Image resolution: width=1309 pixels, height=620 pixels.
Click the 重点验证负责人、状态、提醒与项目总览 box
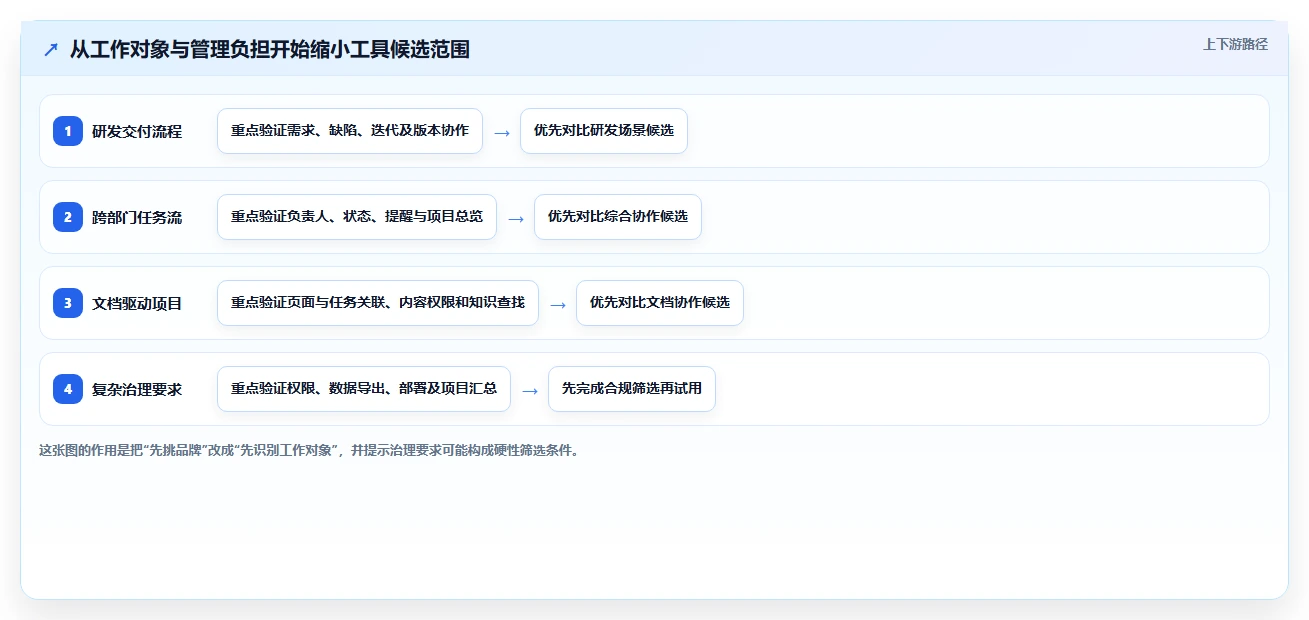tap(357, 217)
